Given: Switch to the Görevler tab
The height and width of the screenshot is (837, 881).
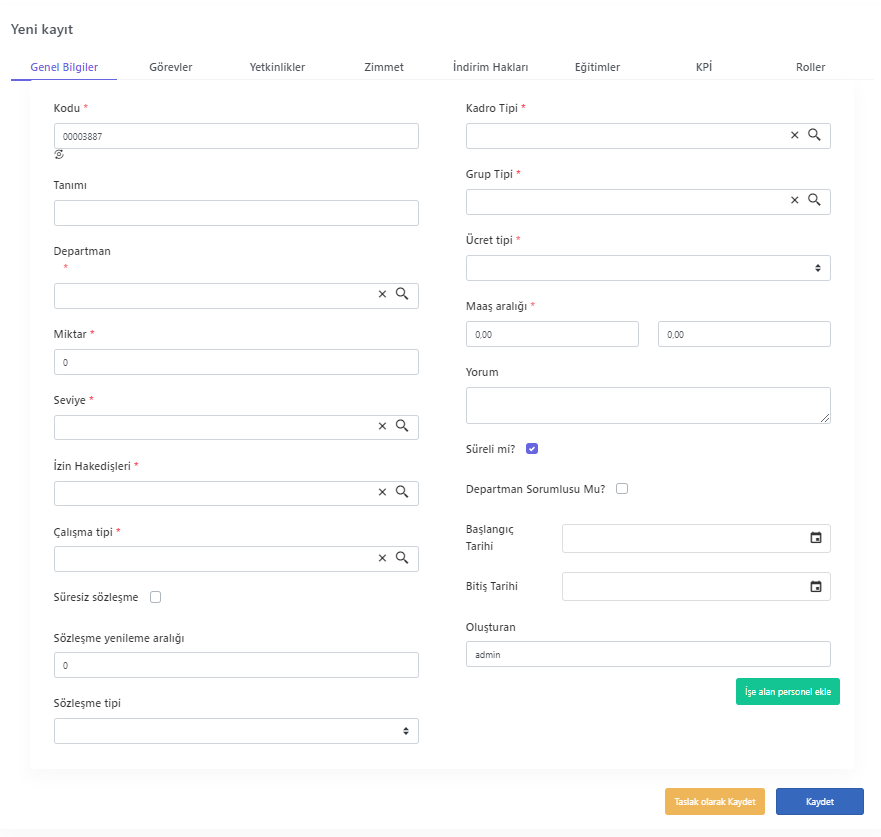Looking at the screenshot, I should [171, 67].
